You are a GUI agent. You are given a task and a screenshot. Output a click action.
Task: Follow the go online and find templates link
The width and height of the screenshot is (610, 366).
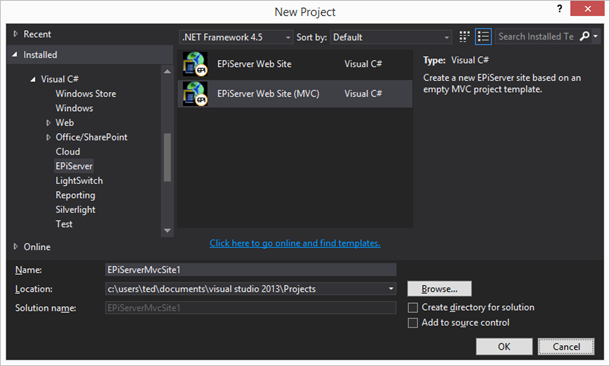point(295,243)
